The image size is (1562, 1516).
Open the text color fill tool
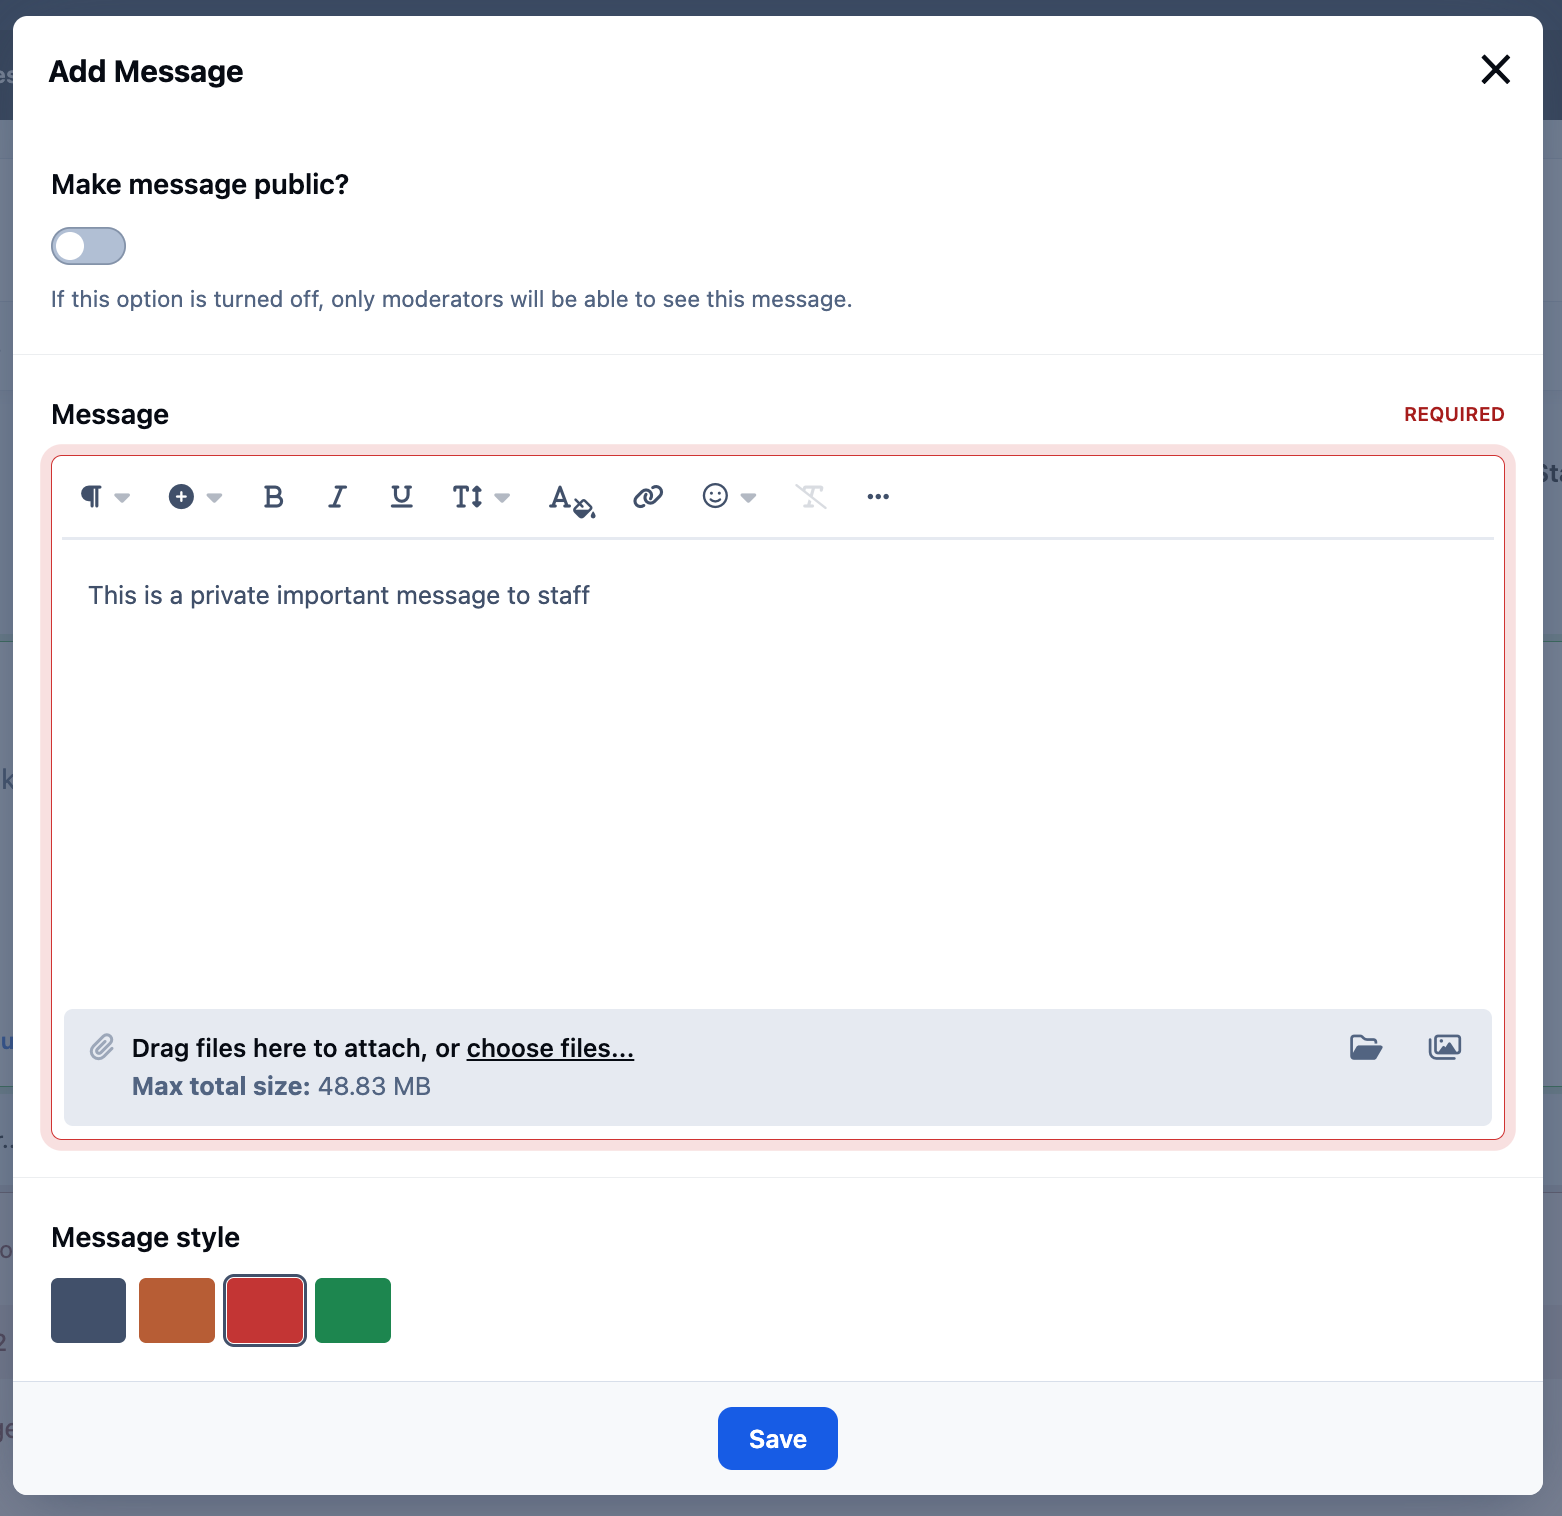click(571, 498)
